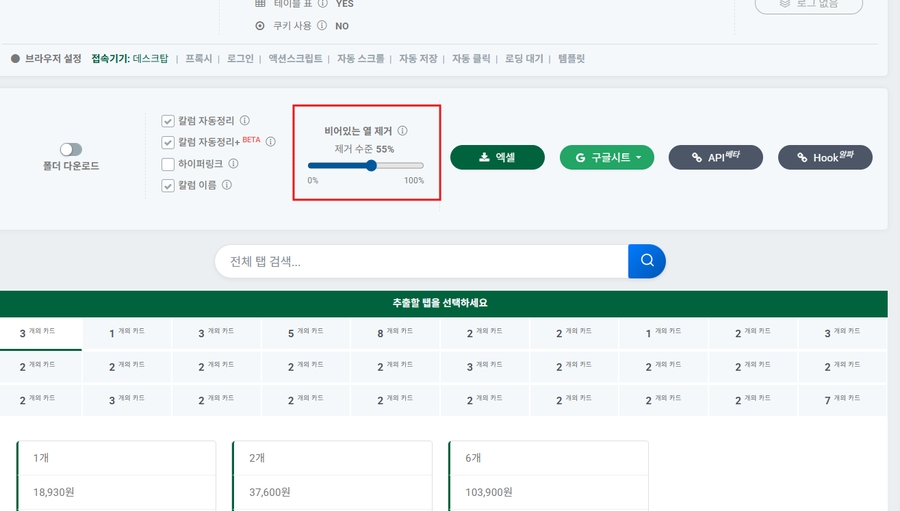Click info icon next to 비어있는 열 제거
The image size is (900, 511).
pyautogui.click(x=402, y=131)
